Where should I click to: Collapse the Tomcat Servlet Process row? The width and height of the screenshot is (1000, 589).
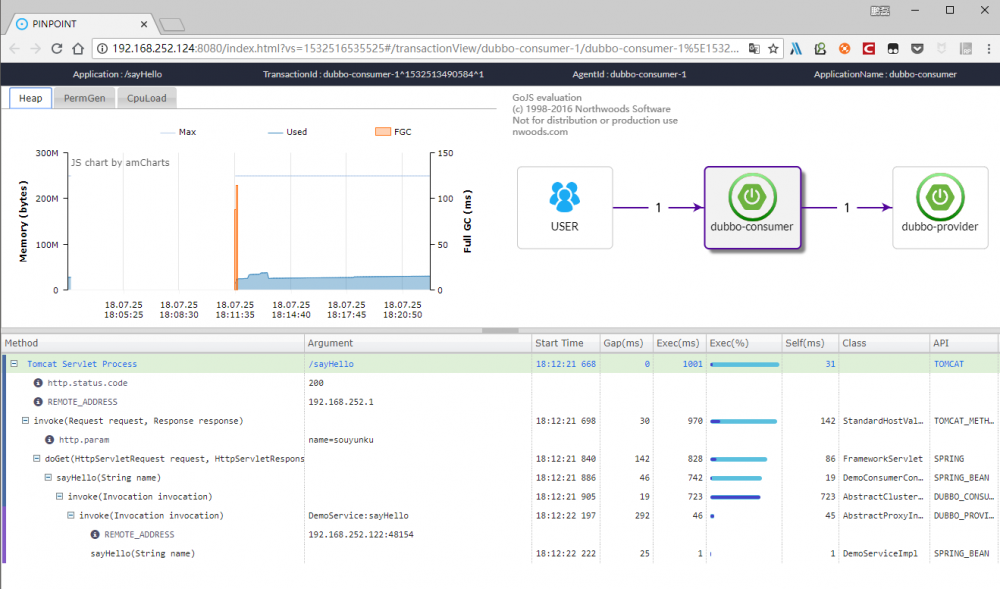tap(14, 364)
